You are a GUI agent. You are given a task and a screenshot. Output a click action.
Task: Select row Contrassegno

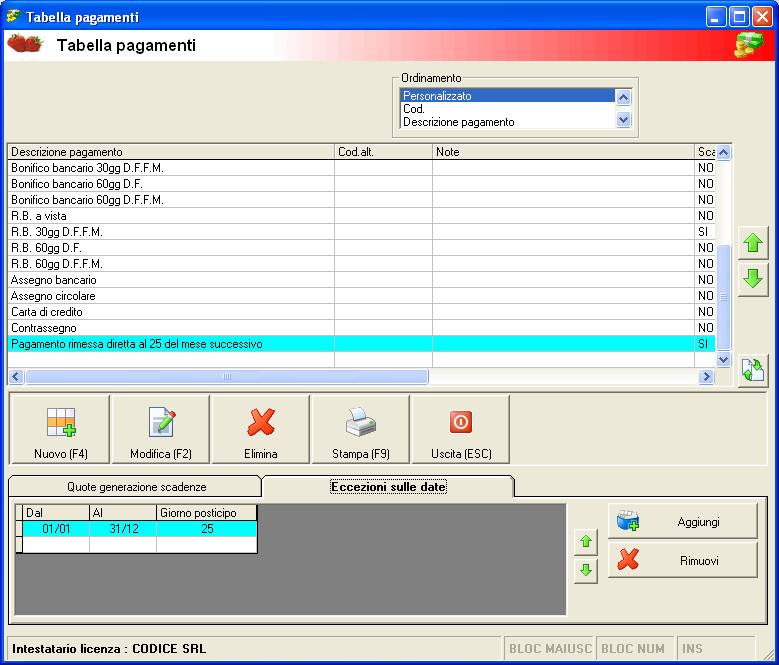(362, 327)
